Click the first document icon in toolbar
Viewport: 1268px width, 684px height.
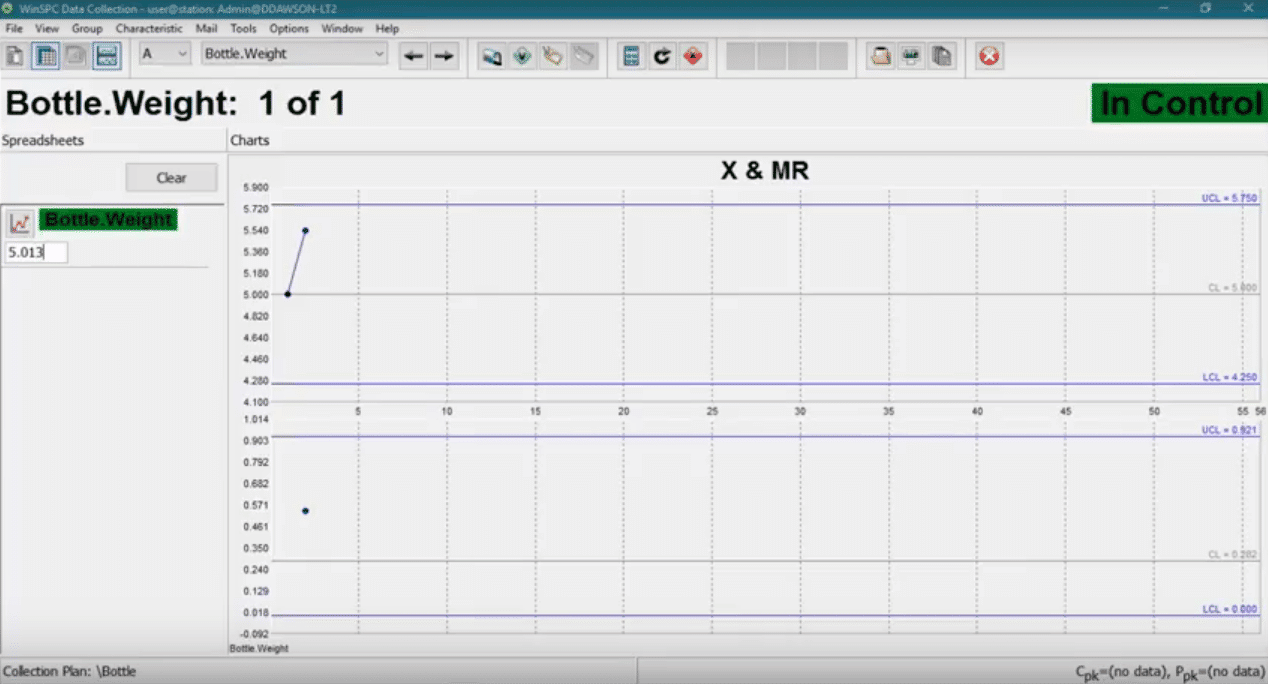[x=15, y=56]
